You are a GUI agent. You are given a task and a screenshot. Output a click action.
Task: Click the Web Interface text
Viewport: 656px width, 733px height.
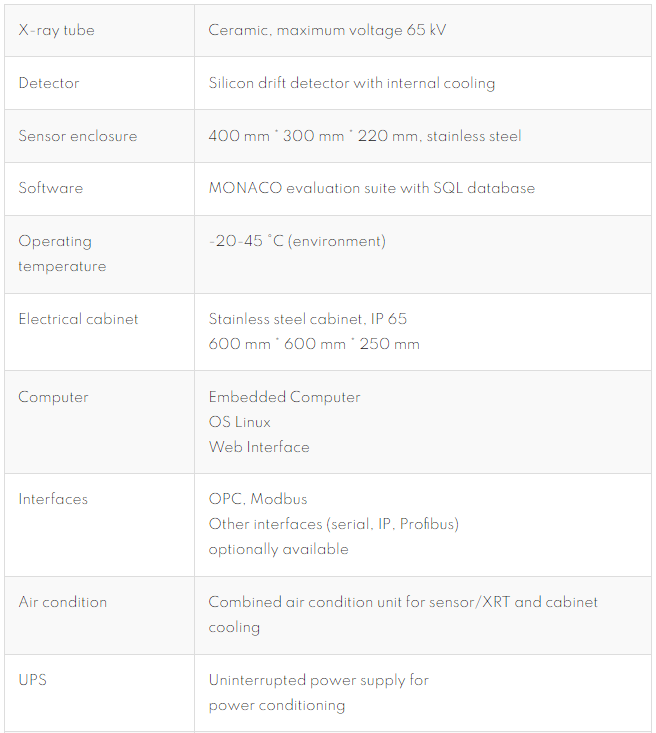click(x=259, y=447)
